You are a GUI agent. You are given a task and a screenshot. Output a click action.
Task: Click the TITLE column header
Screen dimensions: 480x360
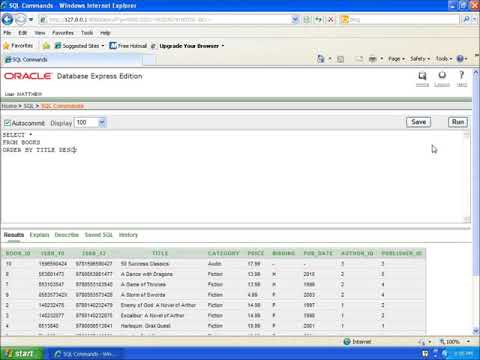pos(160,253)
